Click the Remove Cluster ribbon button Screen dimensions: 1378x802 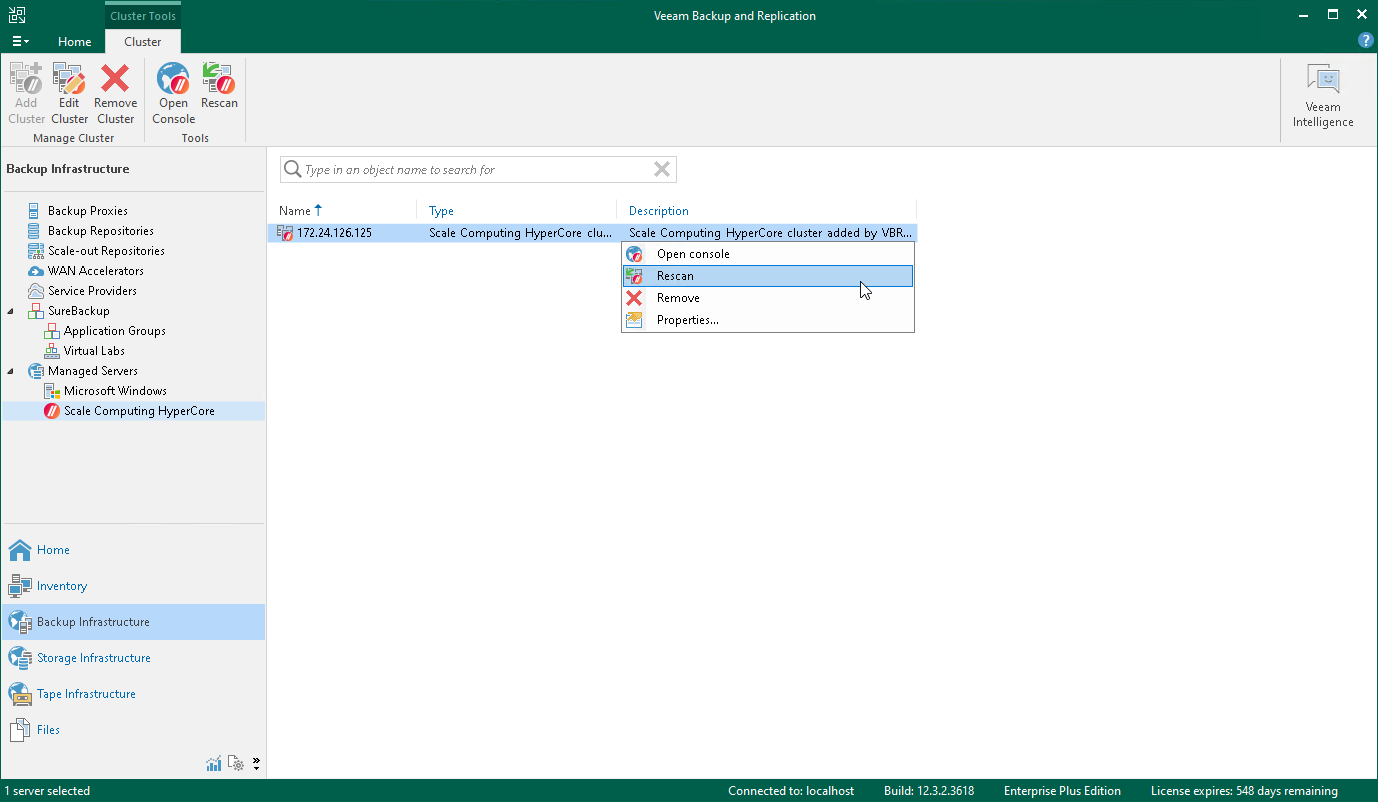click(115, 93)
